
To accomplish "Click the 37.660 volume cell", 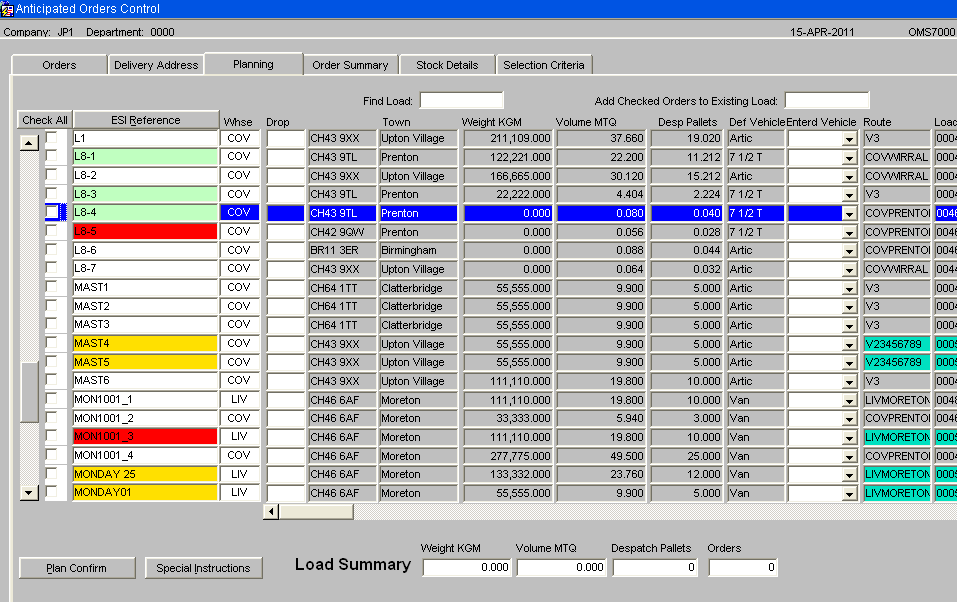I will (x=601, y=139).
